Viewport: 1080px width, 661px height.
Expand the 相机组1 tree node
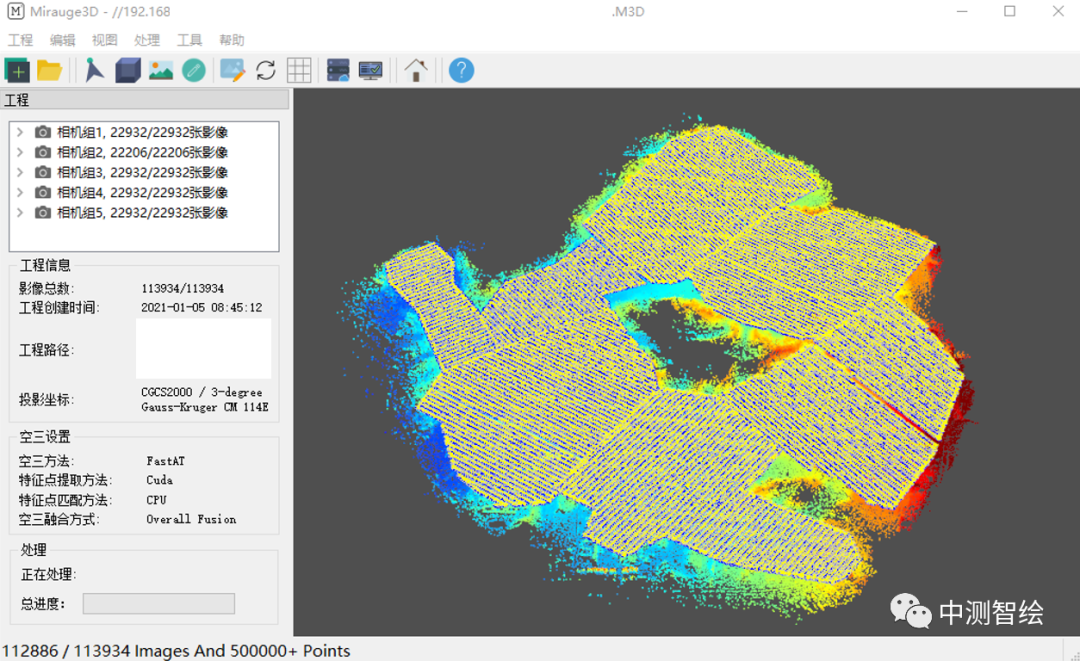click(x=20, y=132)
